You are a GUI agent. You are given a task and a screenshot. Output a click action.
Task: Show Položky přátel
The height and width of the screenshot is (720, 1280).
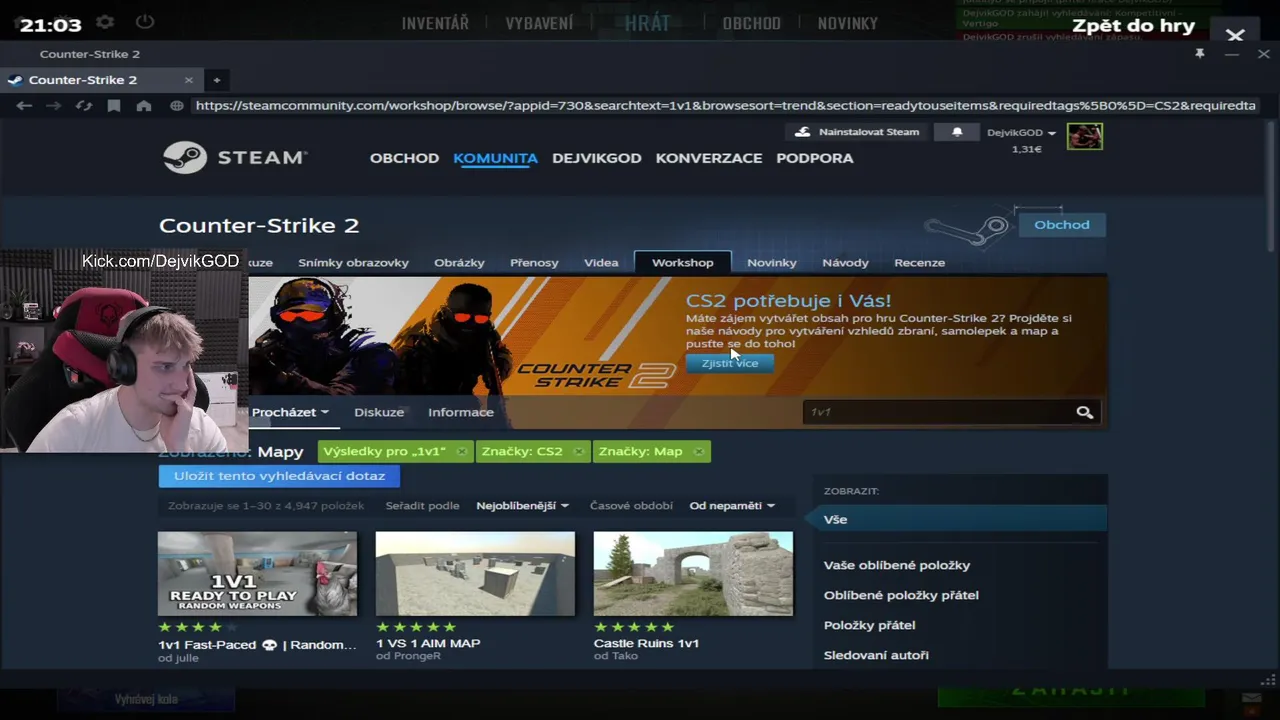click(x=869, y=625)
